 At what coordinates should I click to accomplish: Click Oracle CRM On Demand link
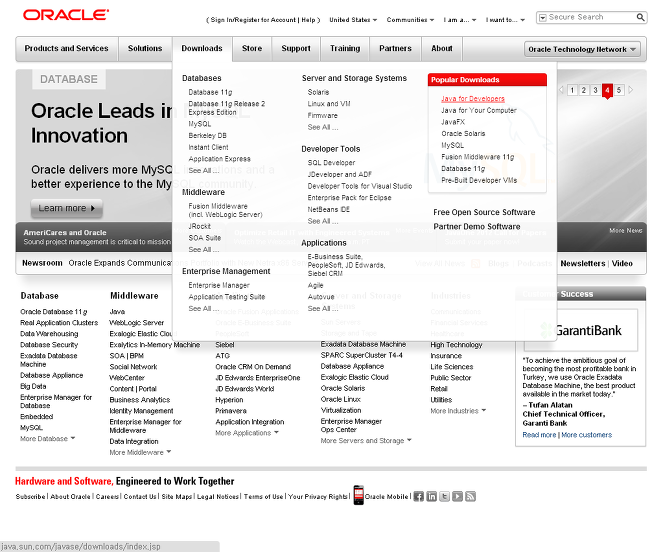point(253,367)
